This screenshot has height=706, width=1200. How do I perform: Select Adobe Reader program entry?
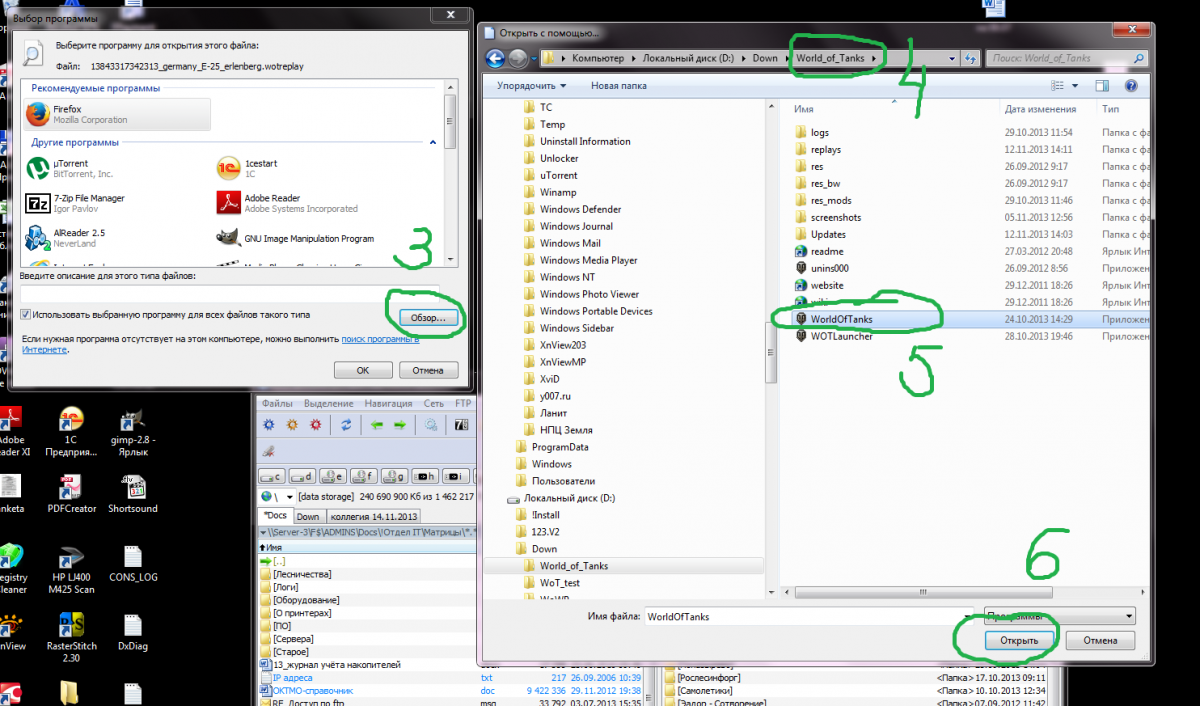pyautogui.click(x=287, y=203)
